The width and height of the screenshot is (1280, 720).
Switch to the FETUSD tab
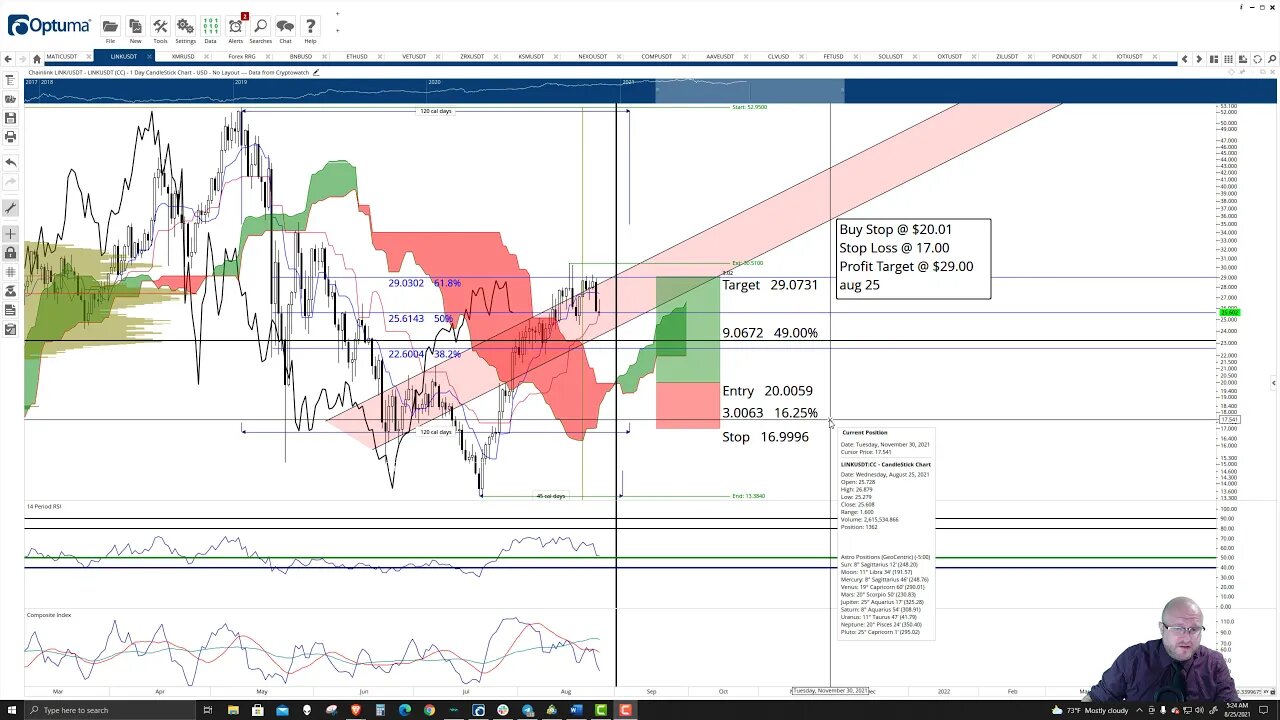tap(833, 57)
